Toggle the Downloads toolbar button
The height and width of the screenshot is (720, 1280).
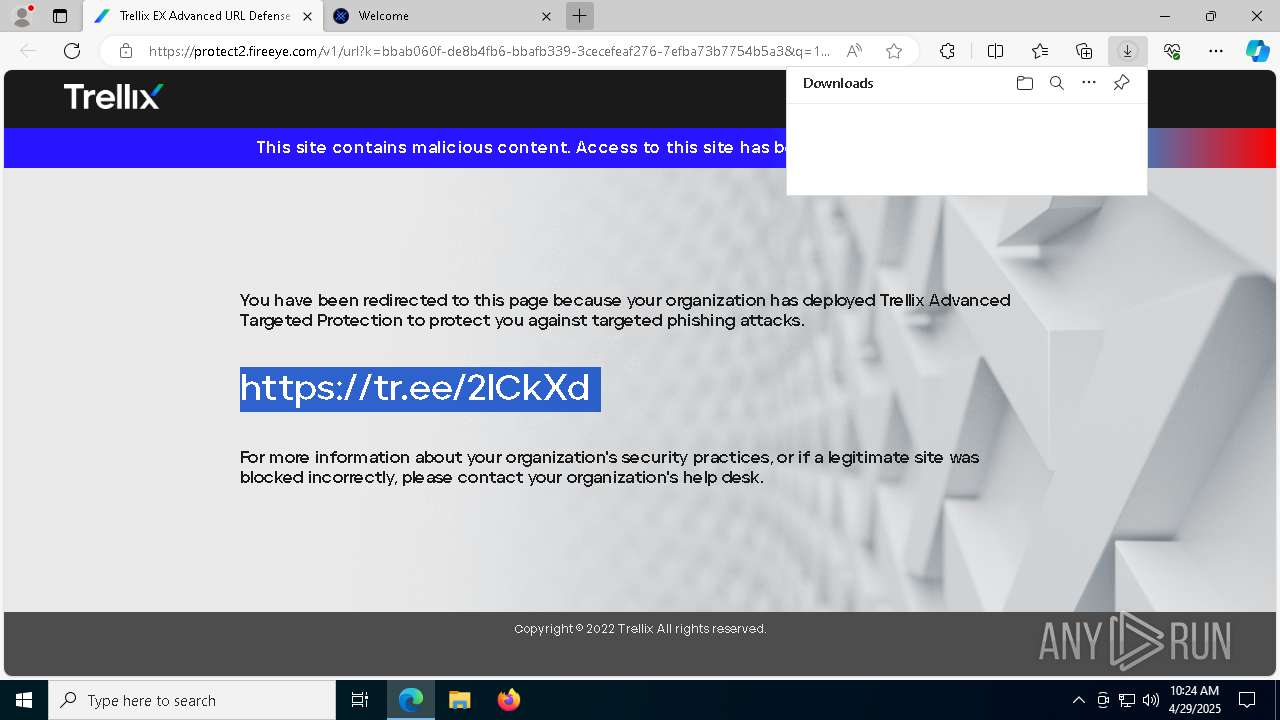(x=1127, y=51)
